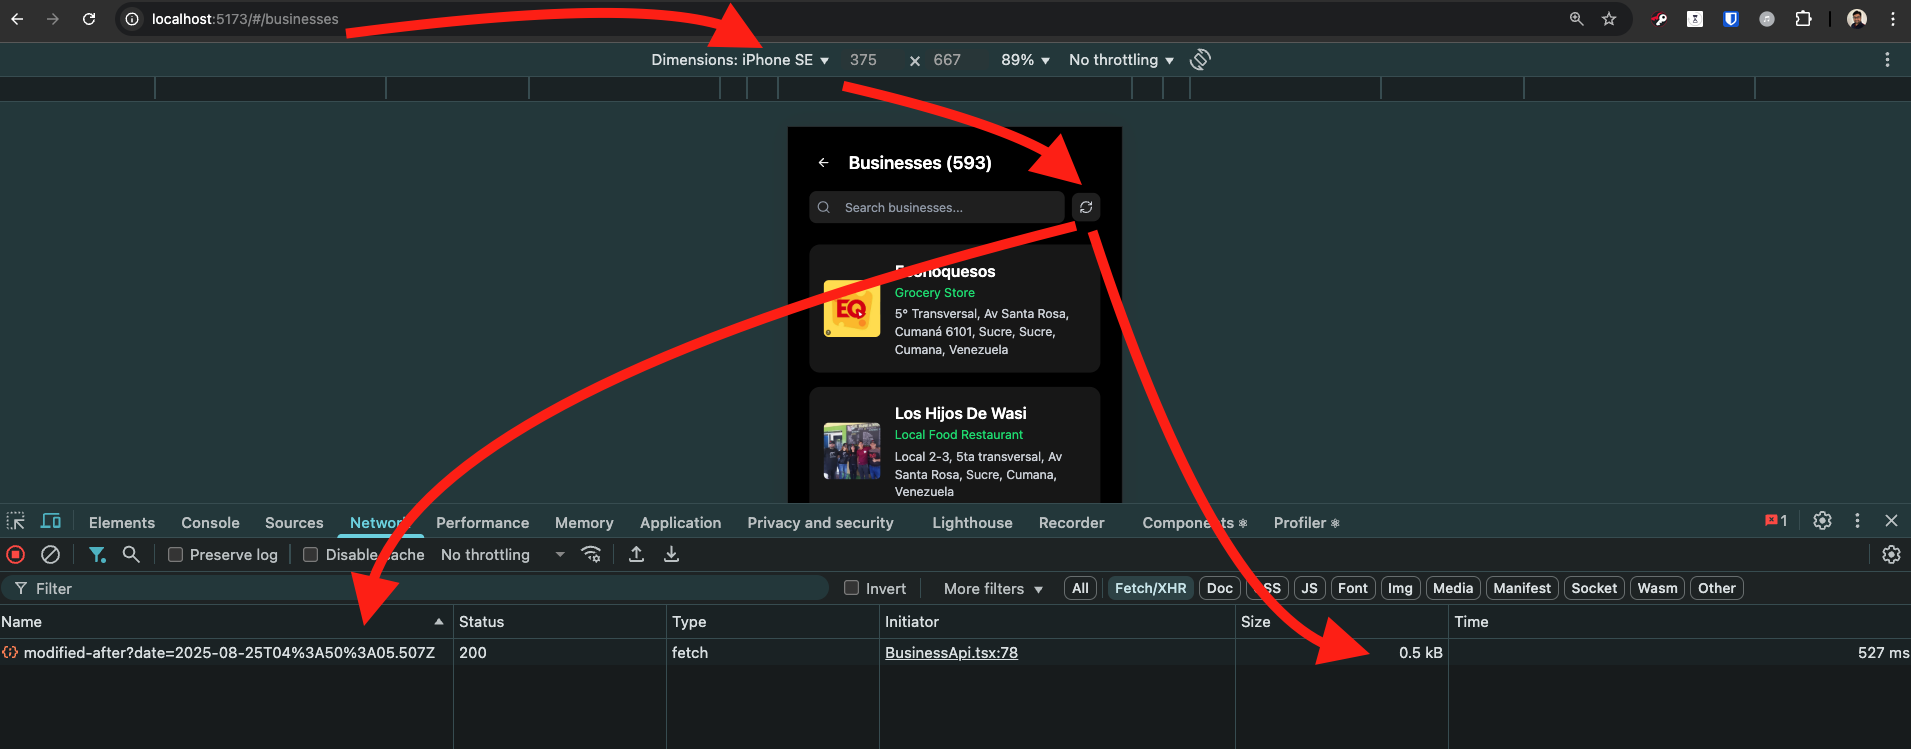1911x749 pixels.
Task: Activate the inspect element picker
Action: point(16,521)
